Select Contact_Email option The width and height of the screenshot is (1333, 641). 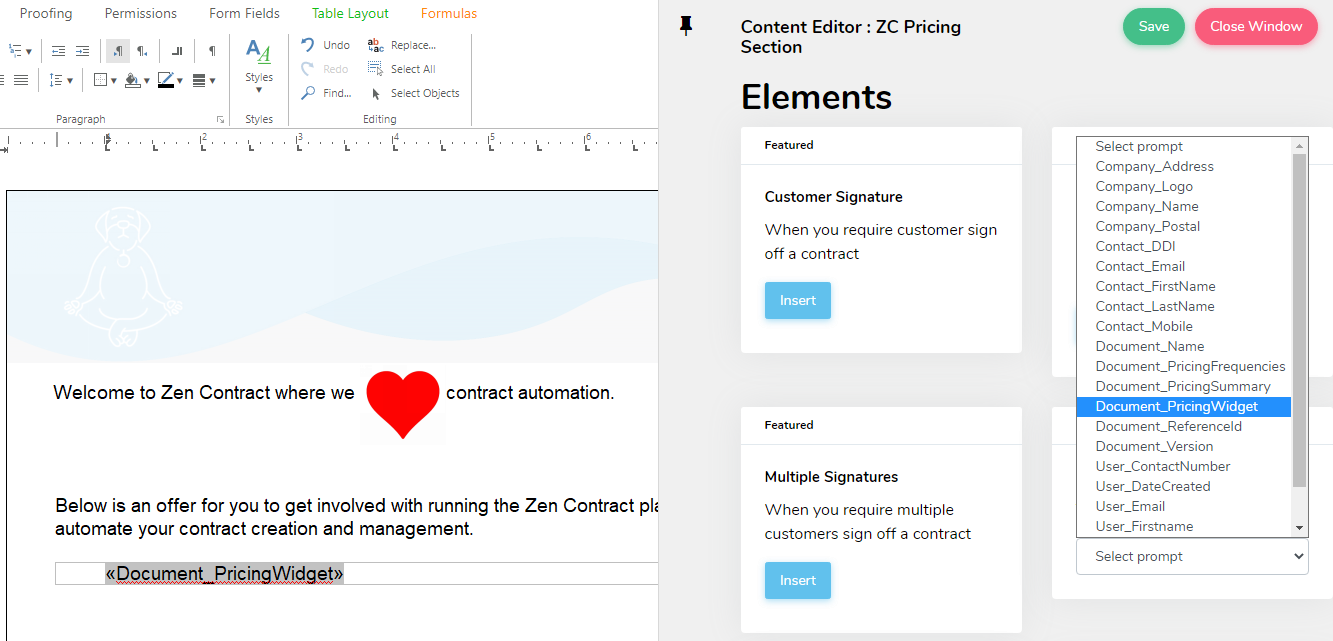click(x=1184, y=266)
